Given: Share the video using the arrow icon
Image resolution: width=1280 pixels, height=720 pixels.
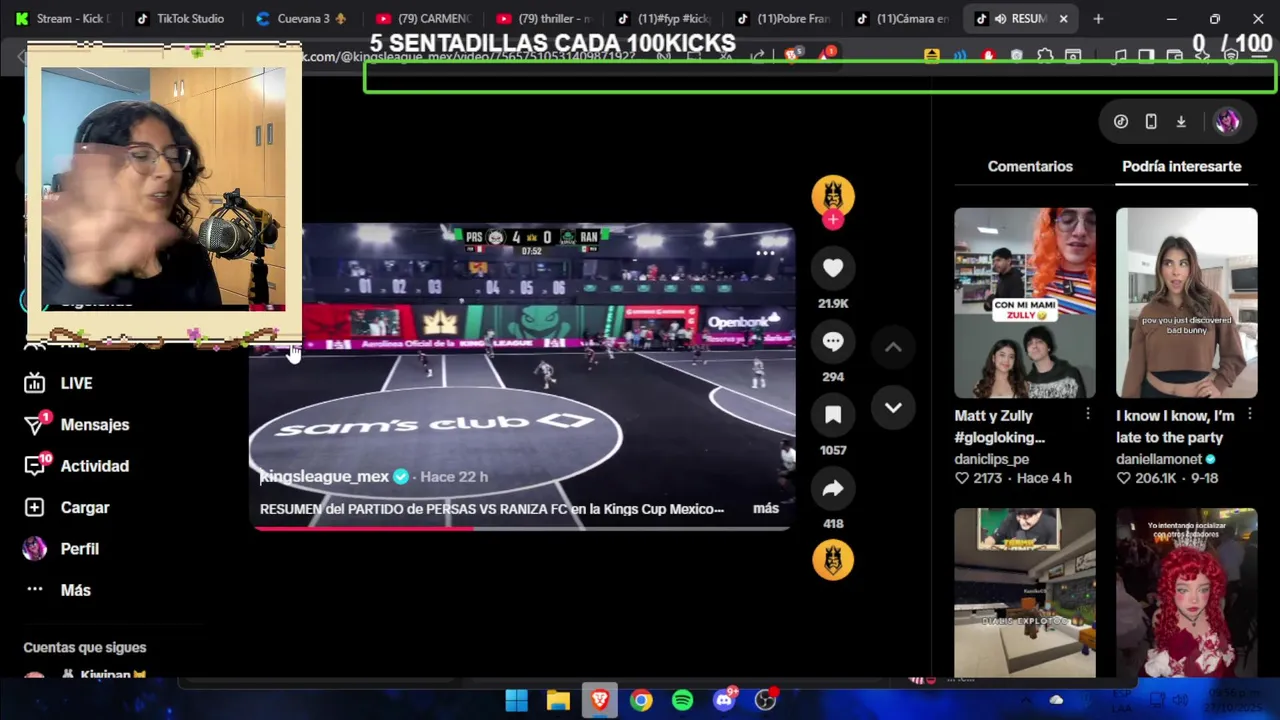Looking at the screenshot, I should pyautogui.click(x=833, y=488).
